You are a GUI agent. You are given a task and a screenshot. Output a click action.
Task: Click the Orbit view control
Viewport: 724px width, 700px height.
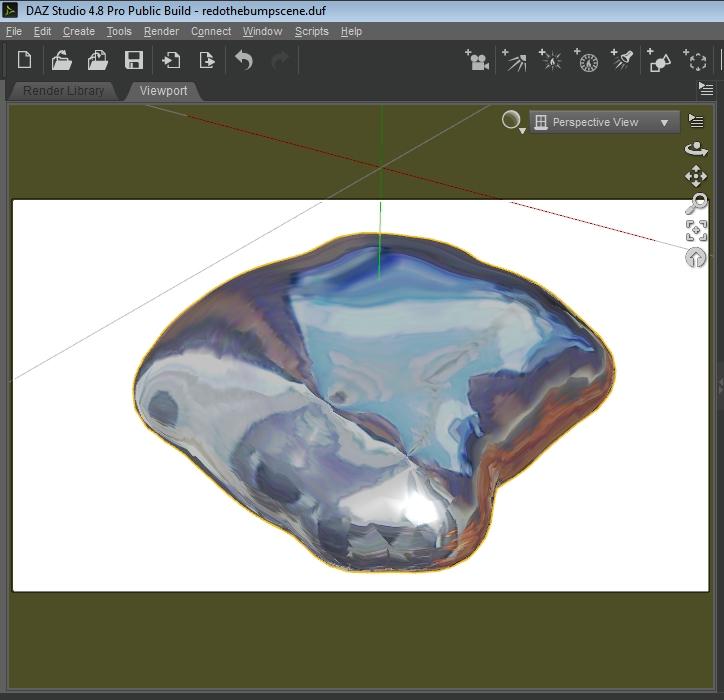pos(696,149)
